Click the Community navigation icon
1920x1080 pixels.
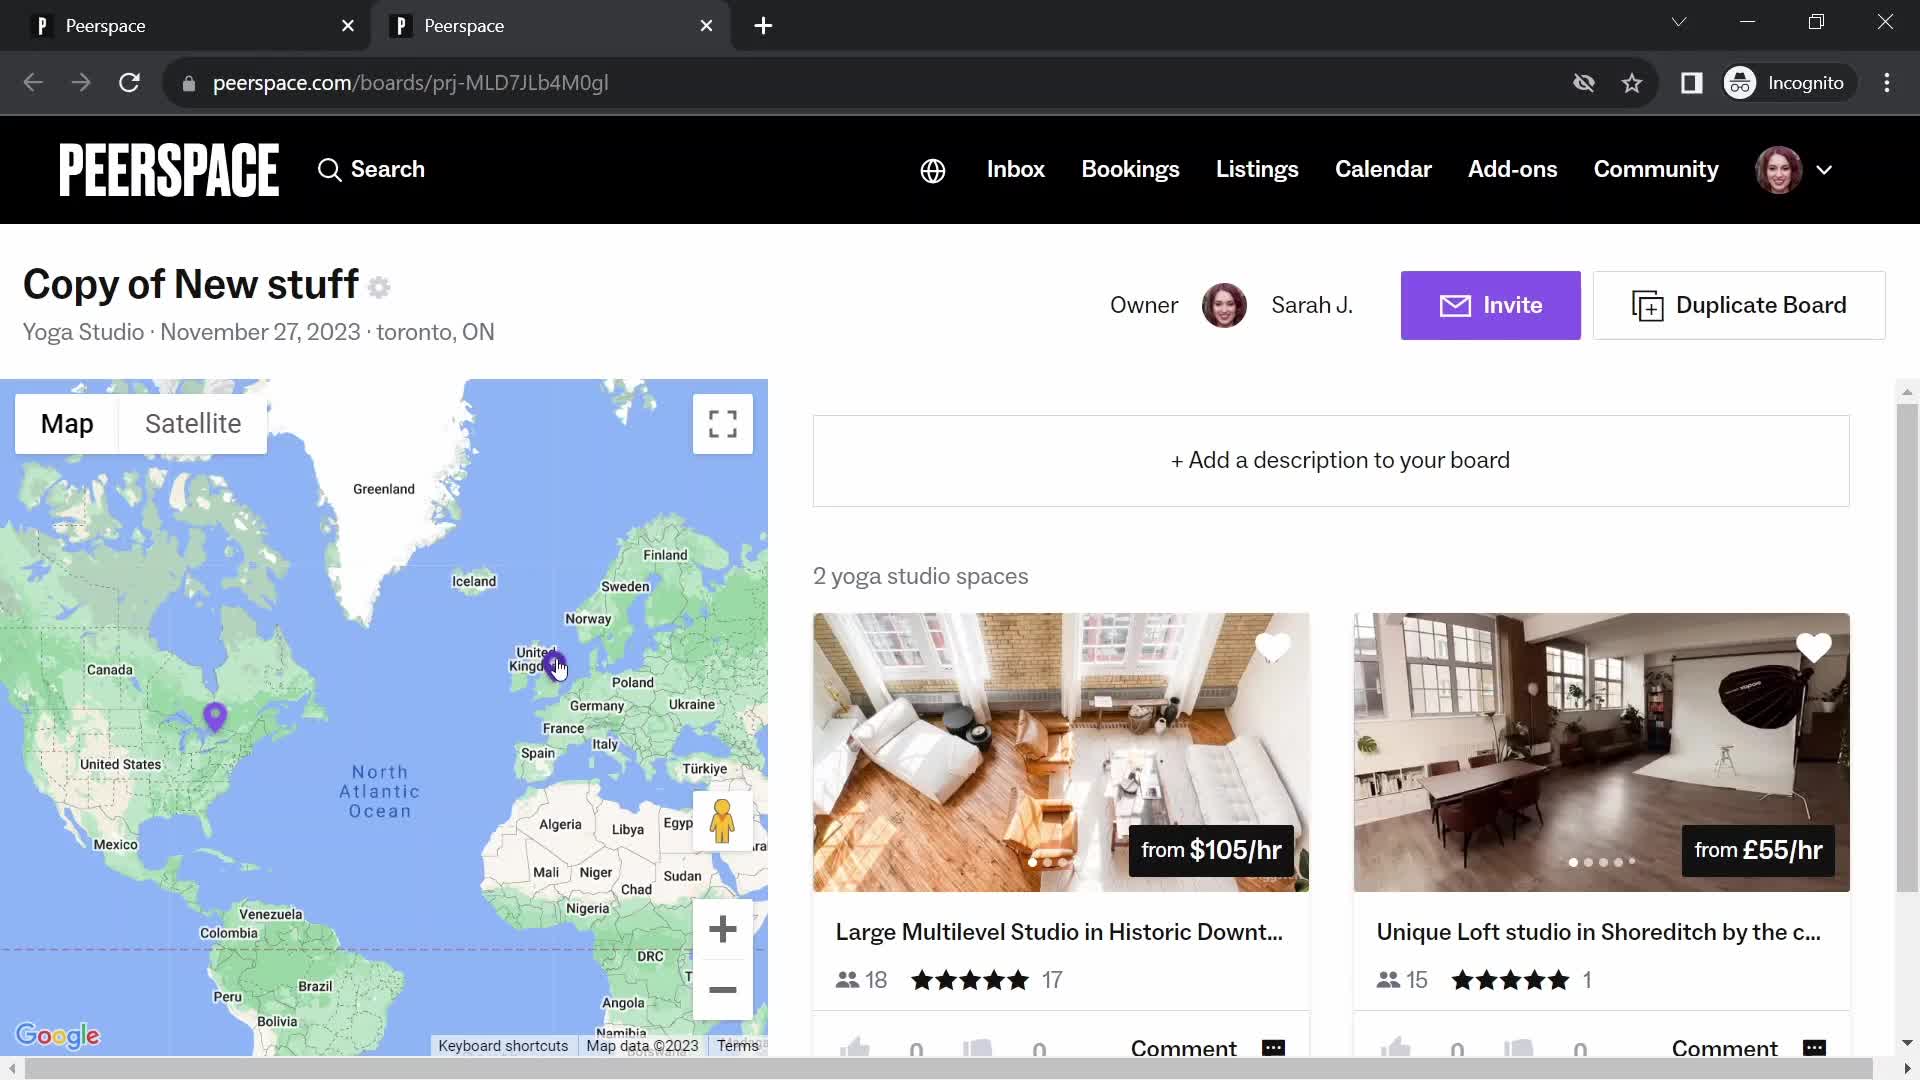pyautogui.click(x=1656, y=169)
